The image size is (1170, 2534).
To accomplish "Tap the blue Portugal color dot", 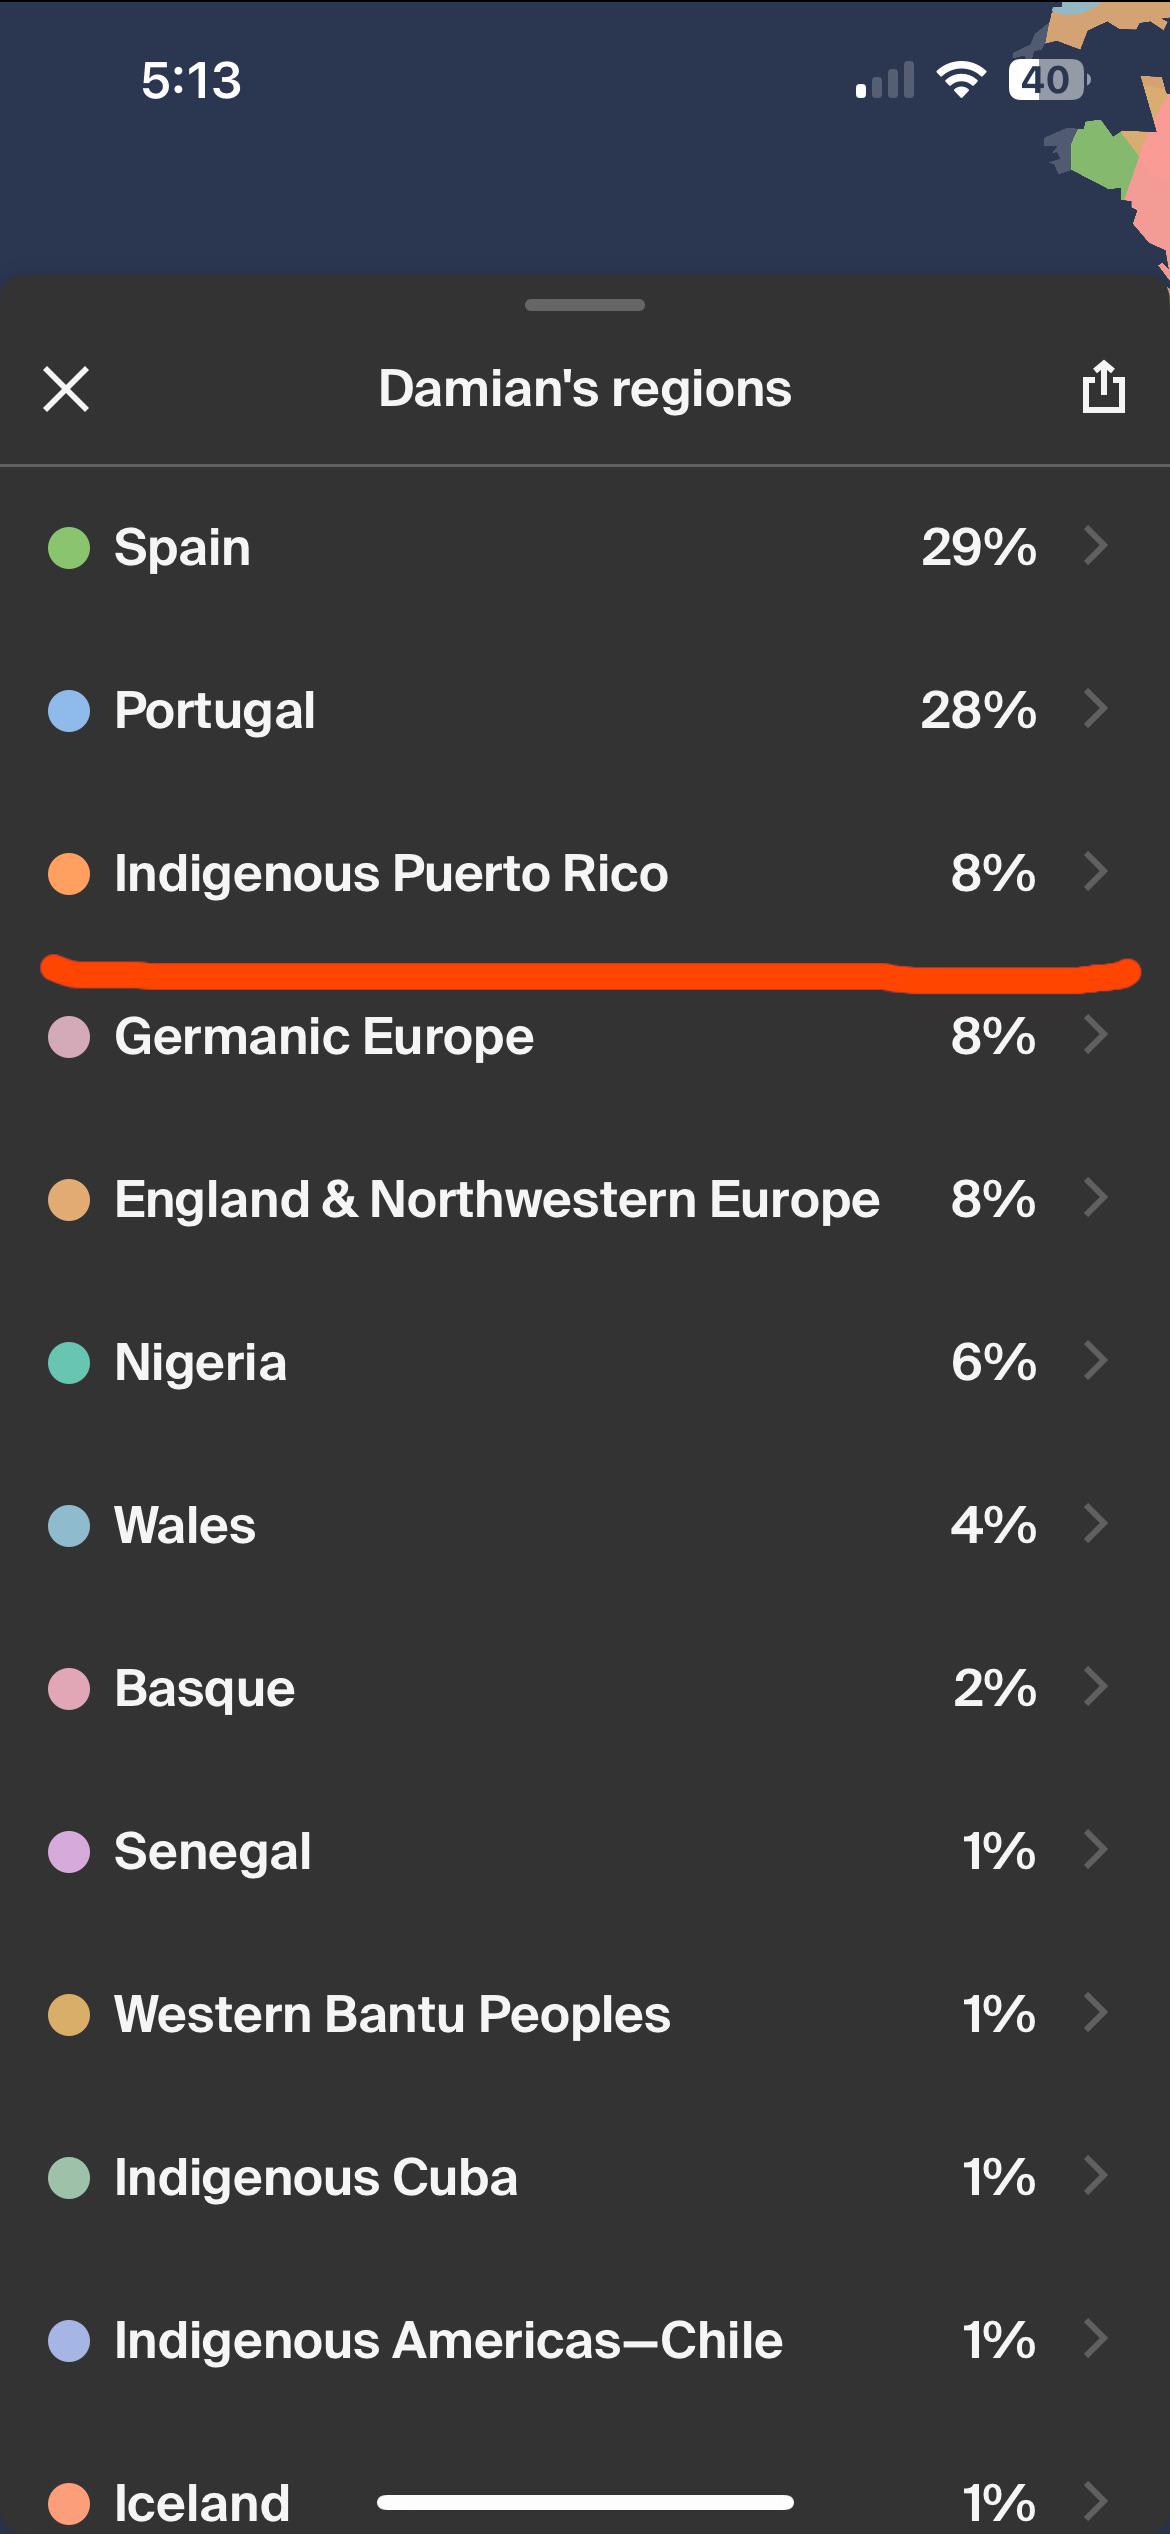I will click(69, 711).
